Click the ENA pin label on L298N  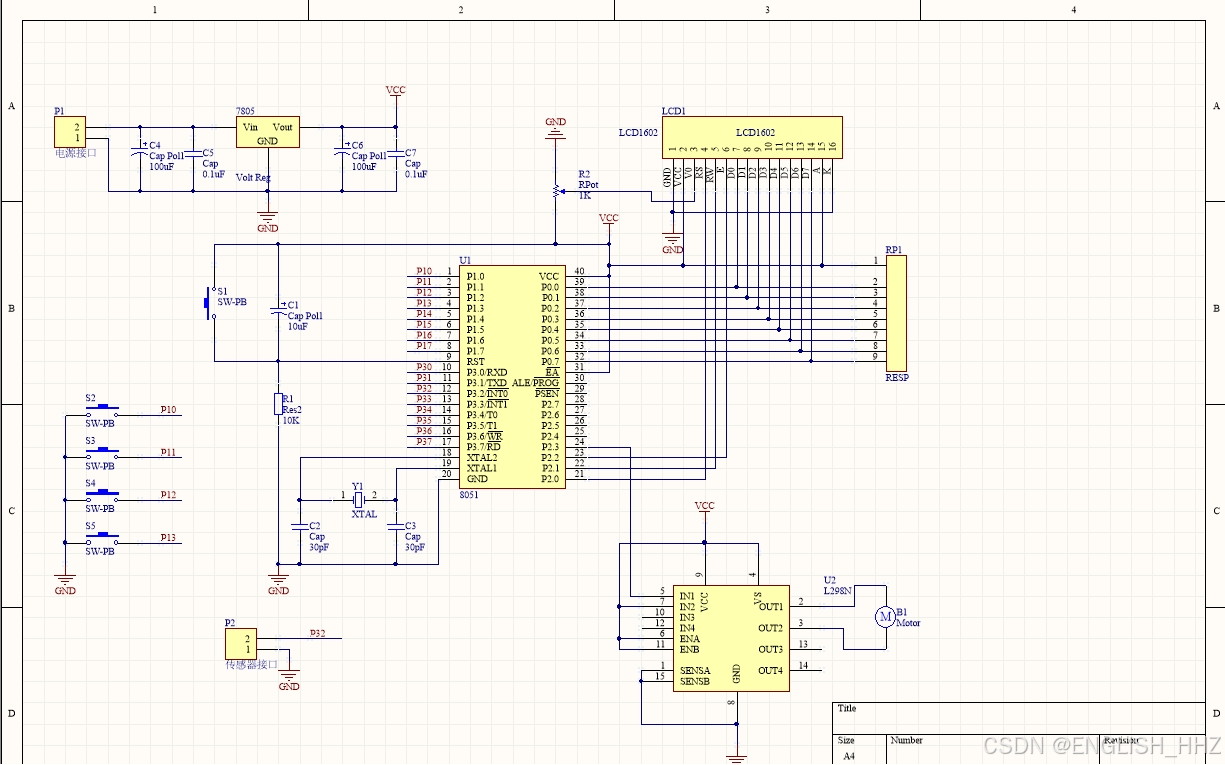click(x=689, y=638)
